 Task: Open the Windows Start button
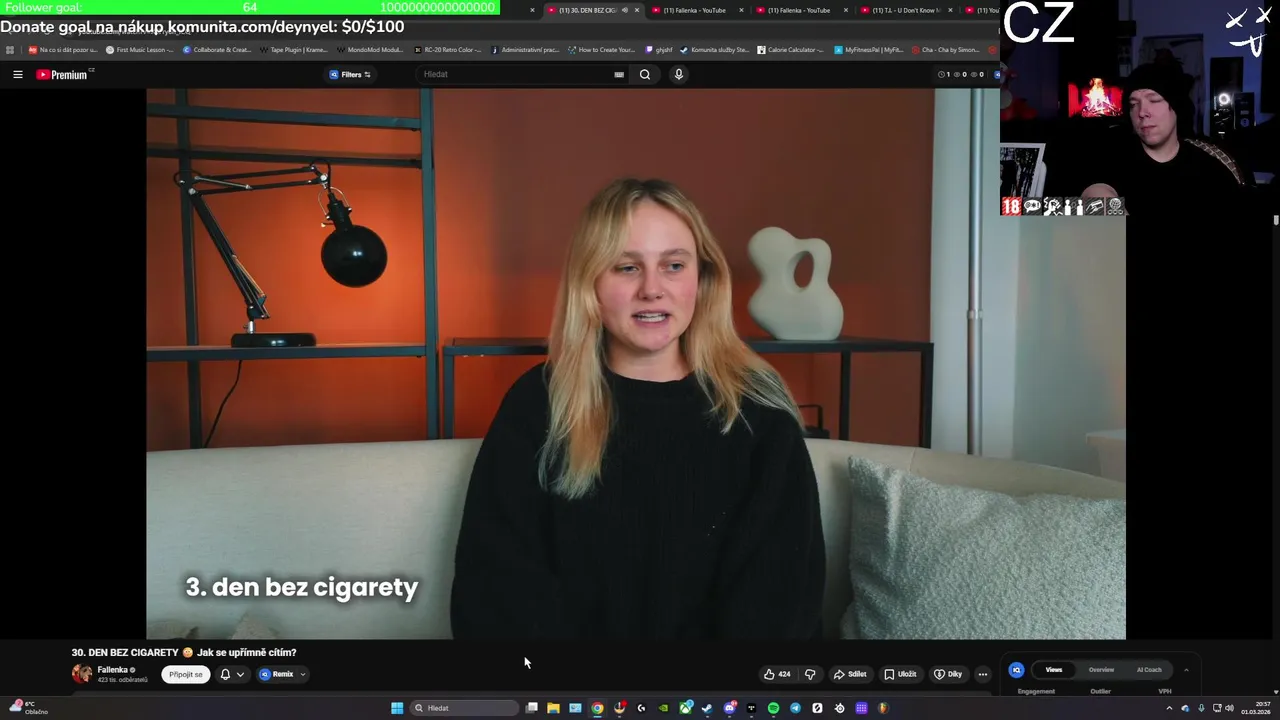coord(397,708)
